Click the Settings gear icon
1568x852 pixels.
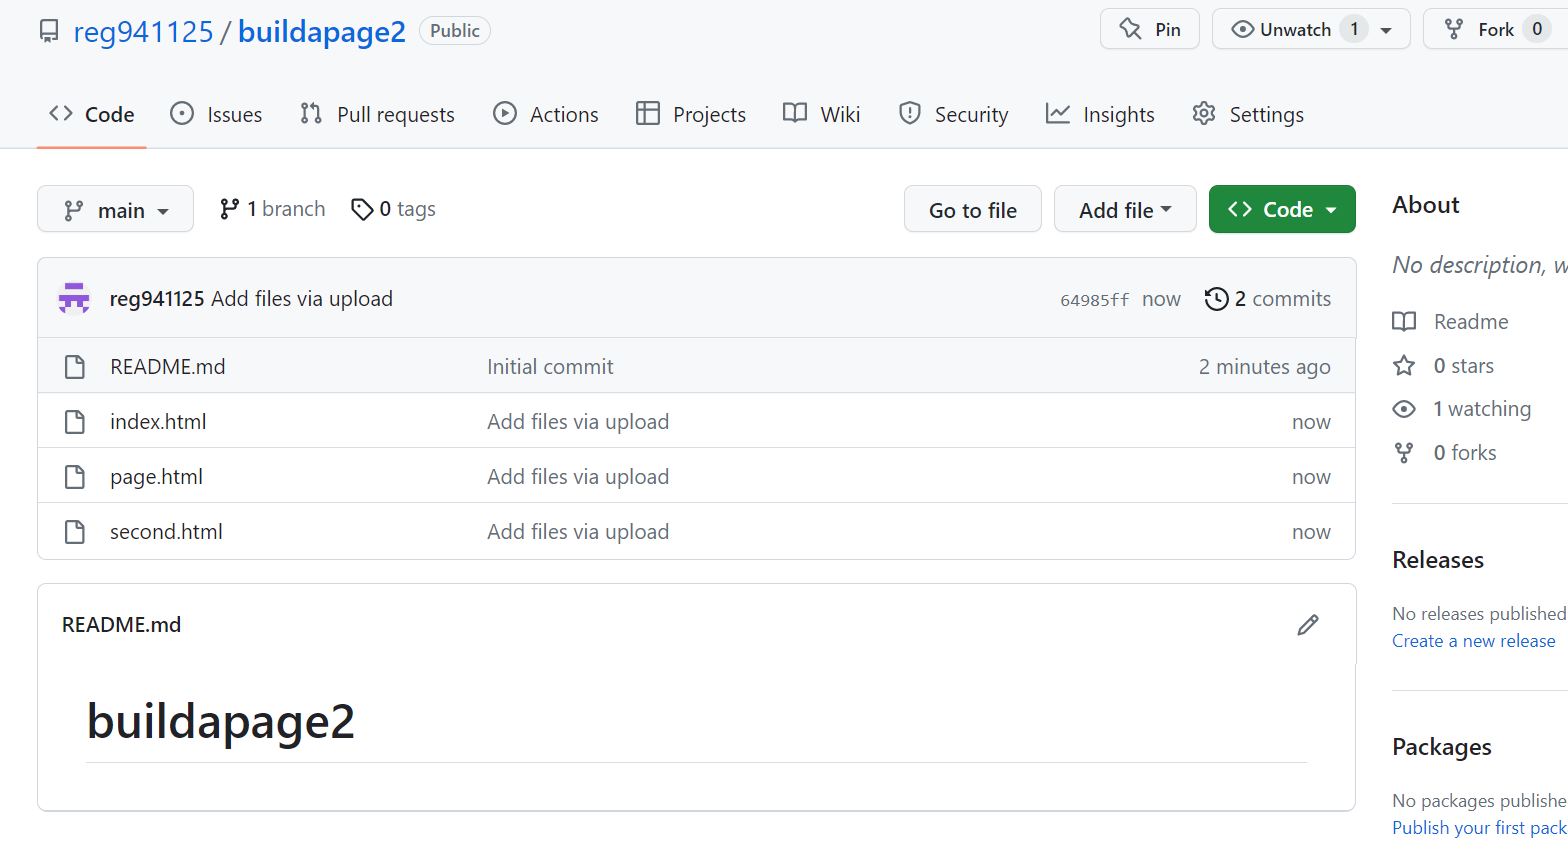[1204, 113]
